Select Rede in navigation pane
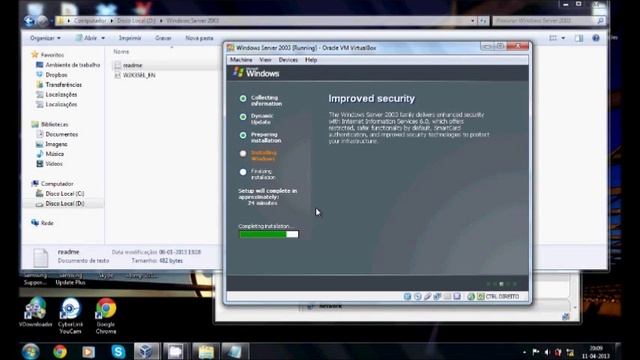This screenshot has width=640, height=360. pyautogui.click(x=42, y=223)
